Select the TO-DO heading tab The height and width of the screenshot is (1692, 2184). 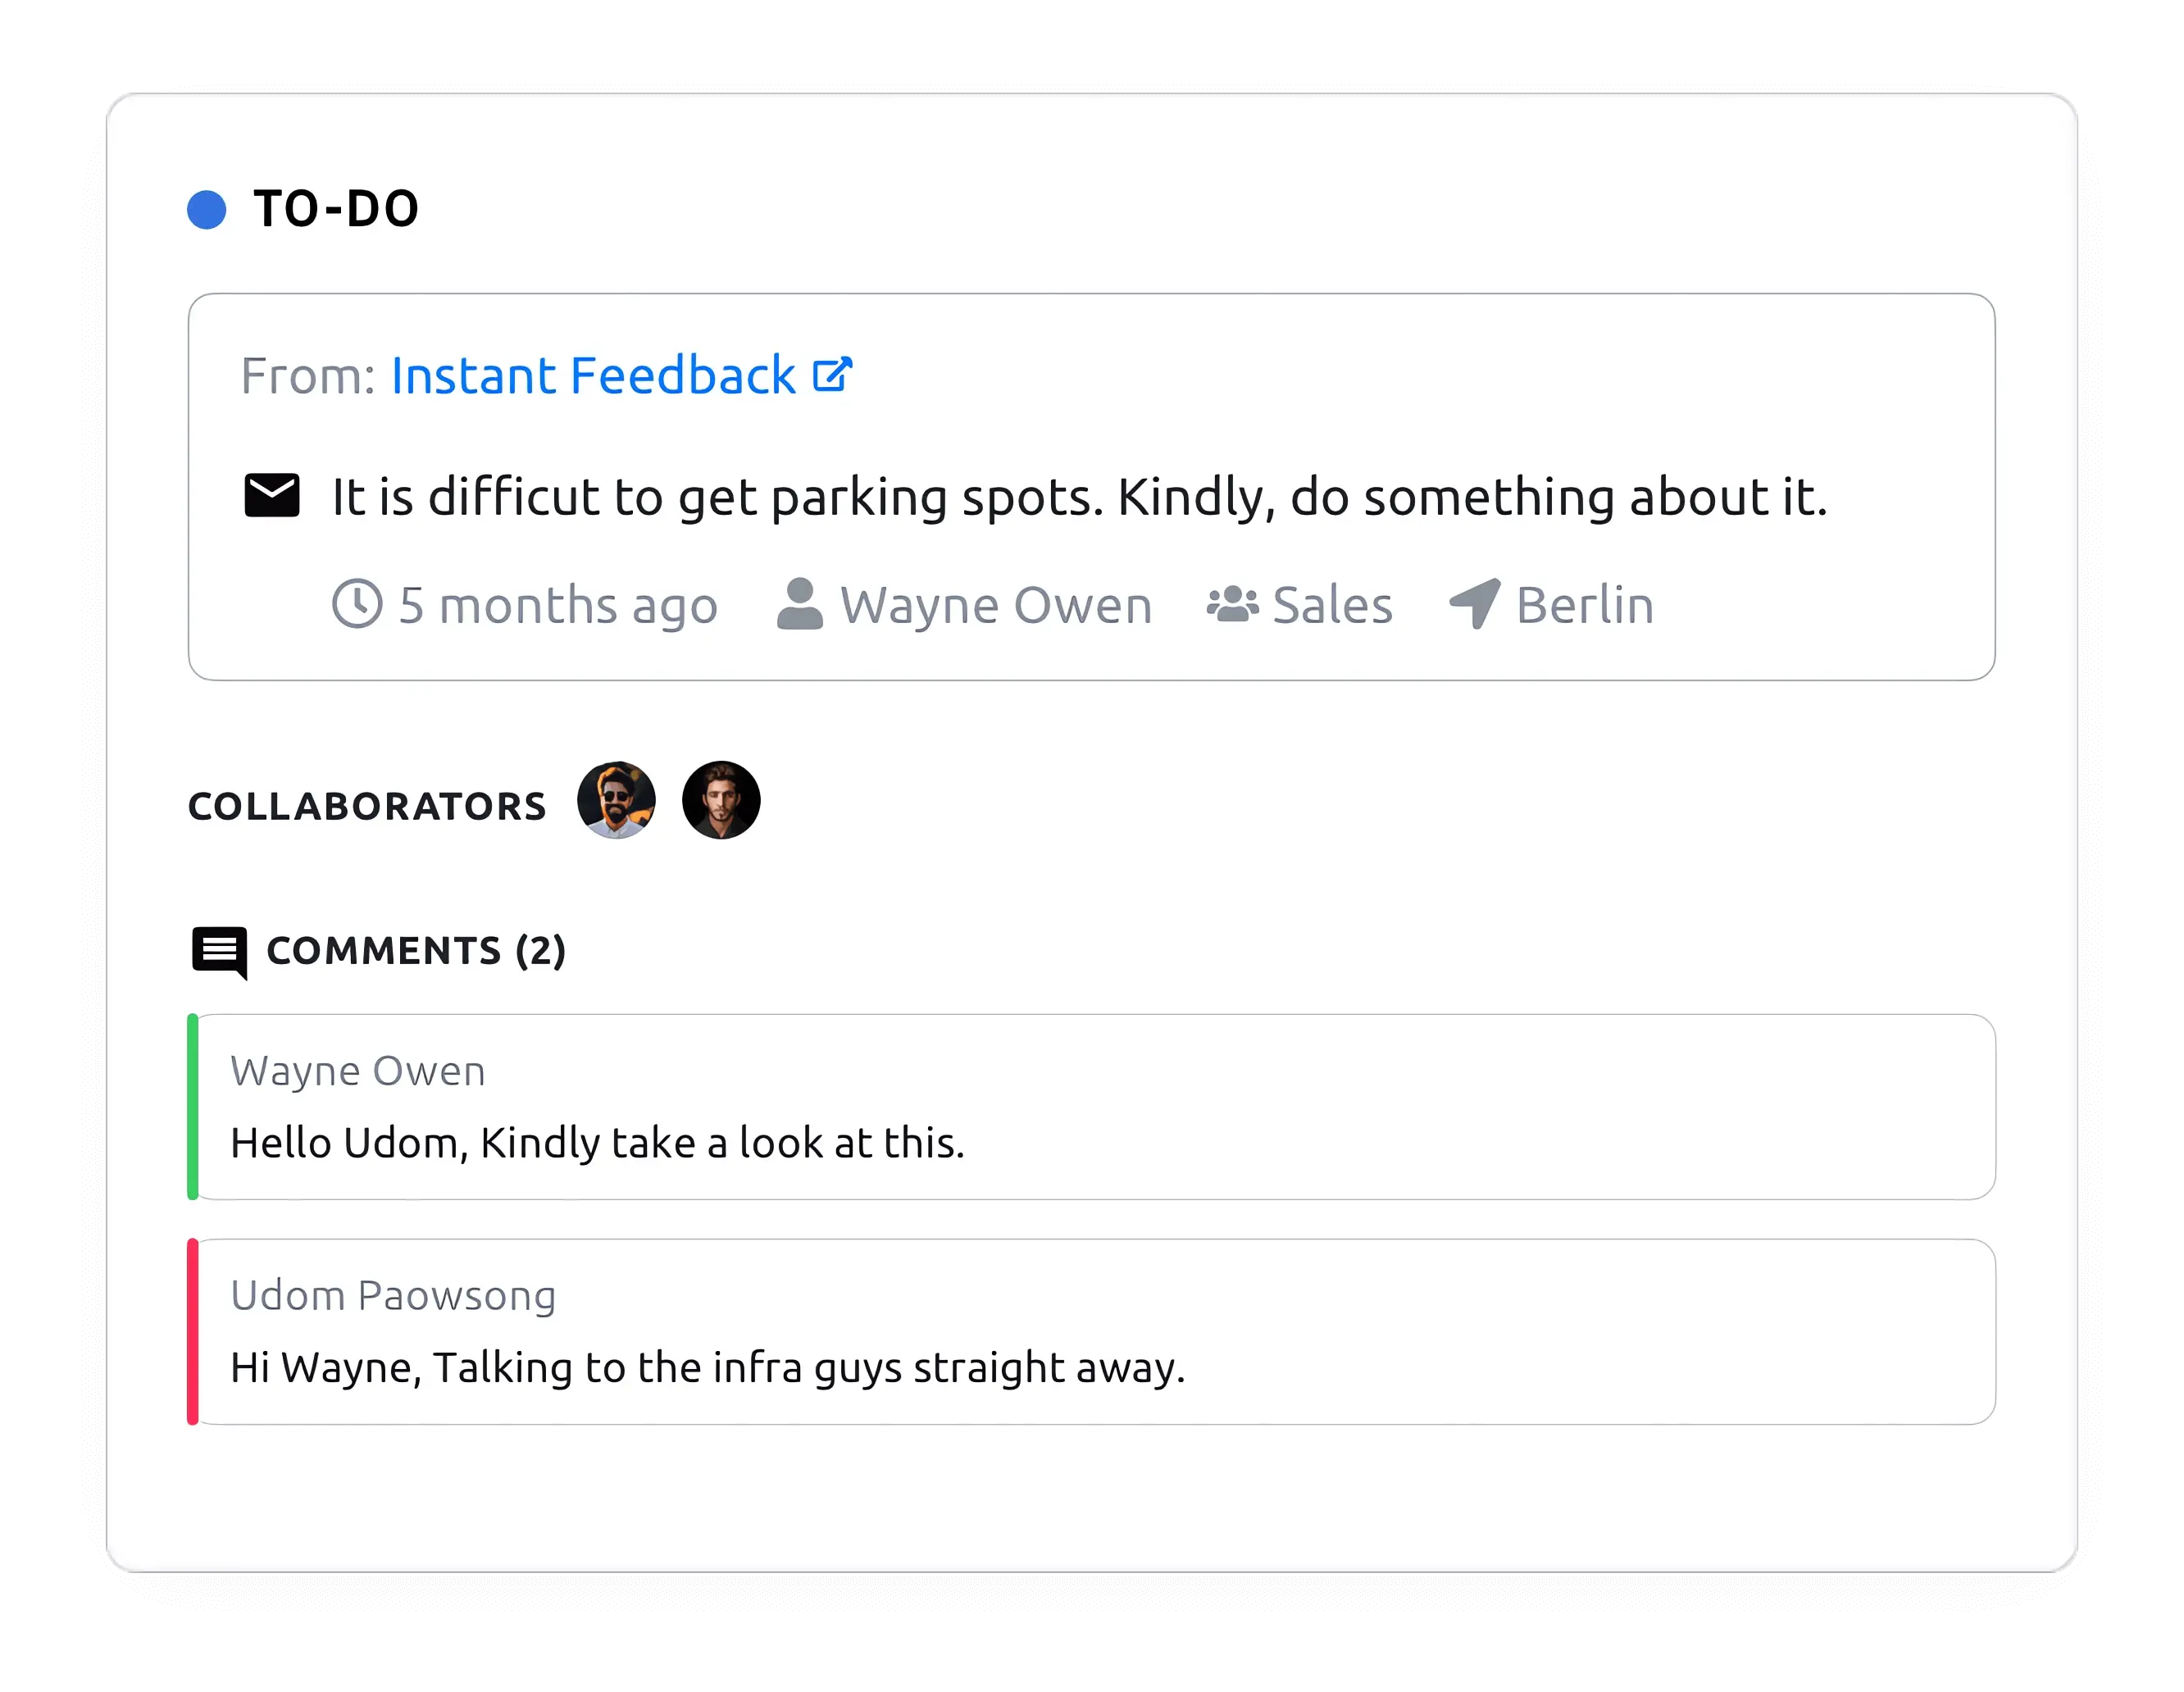tap(336, 208)
